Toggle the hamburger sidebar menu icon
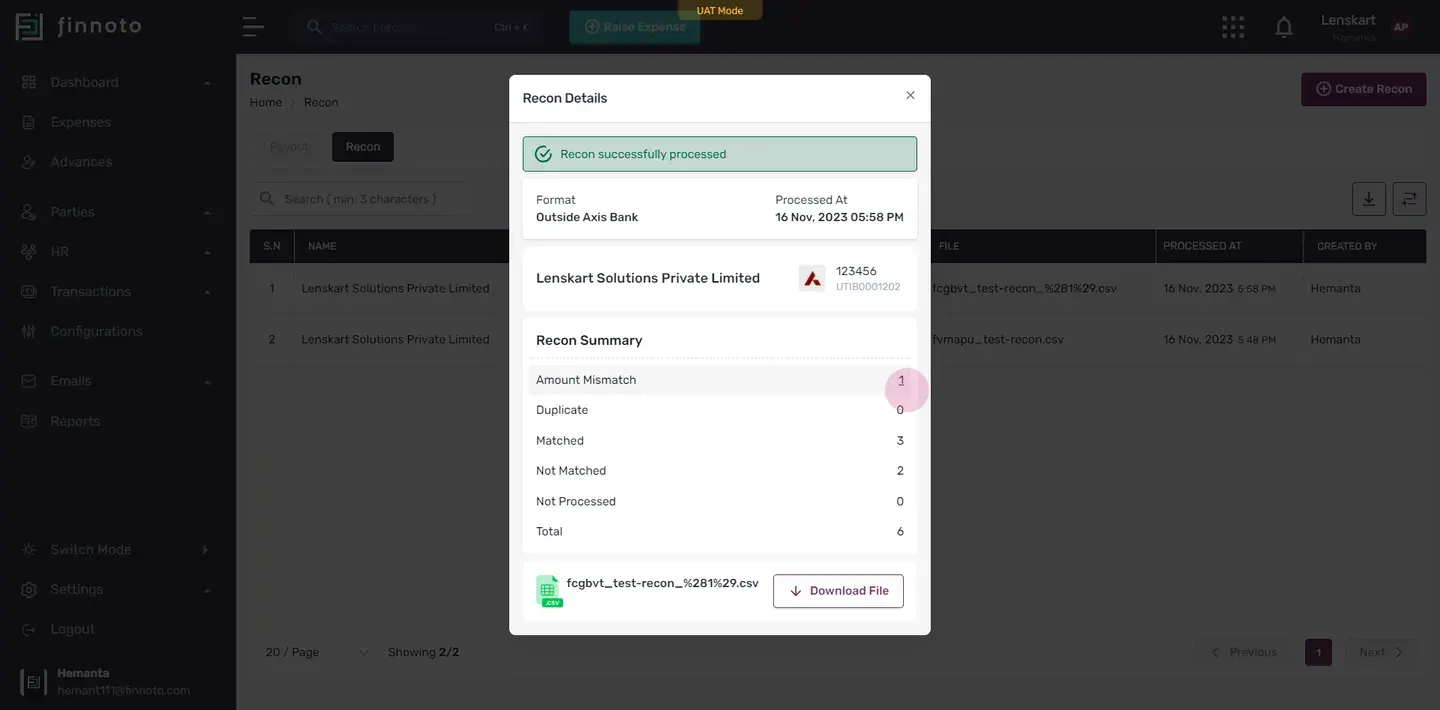The height and width of the screenshot is (710, 1440). pyautogui.click(x=253, y=27)
